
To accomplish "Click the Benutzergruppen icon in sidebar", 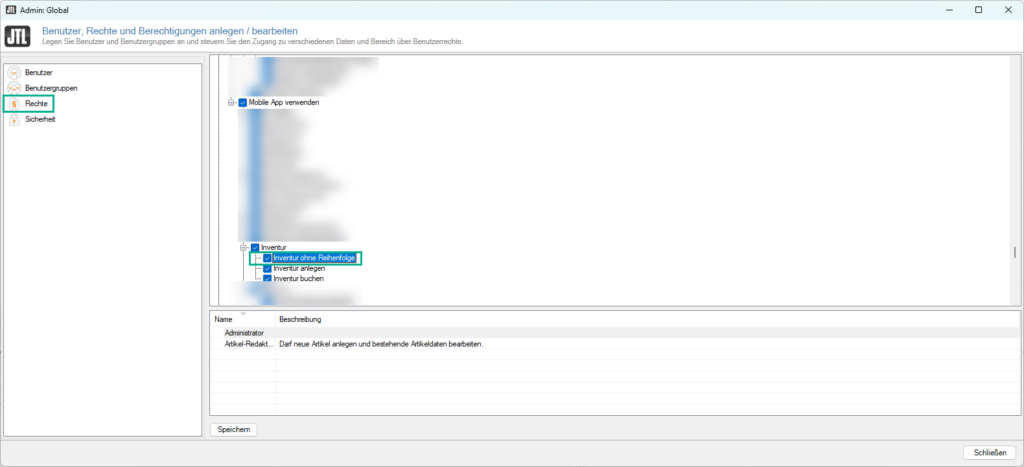I will pos(14,88).
